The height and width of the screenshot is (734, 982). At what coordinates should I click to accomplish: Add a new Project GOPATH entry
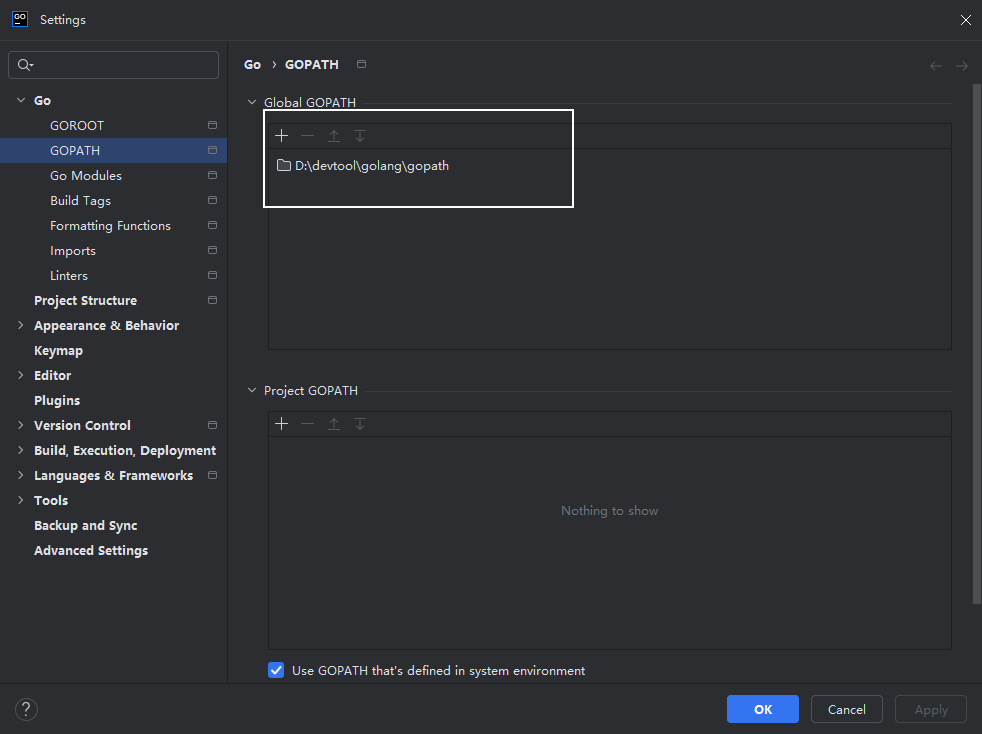click(281, 424)
